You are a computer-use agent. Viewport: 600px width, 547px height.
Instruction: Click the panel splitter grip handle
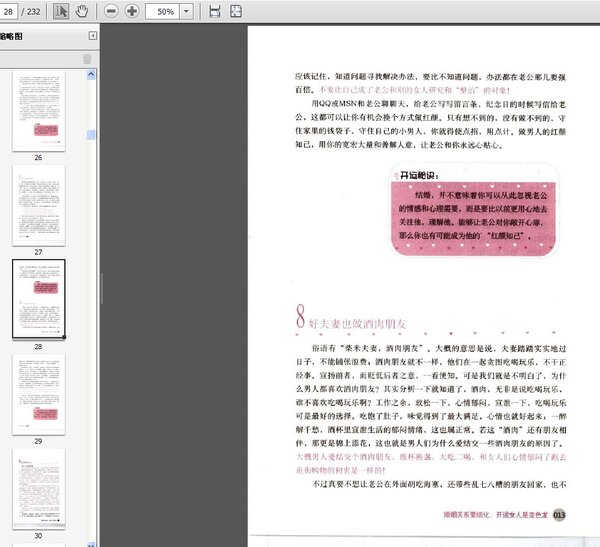[x=102, y=288]
